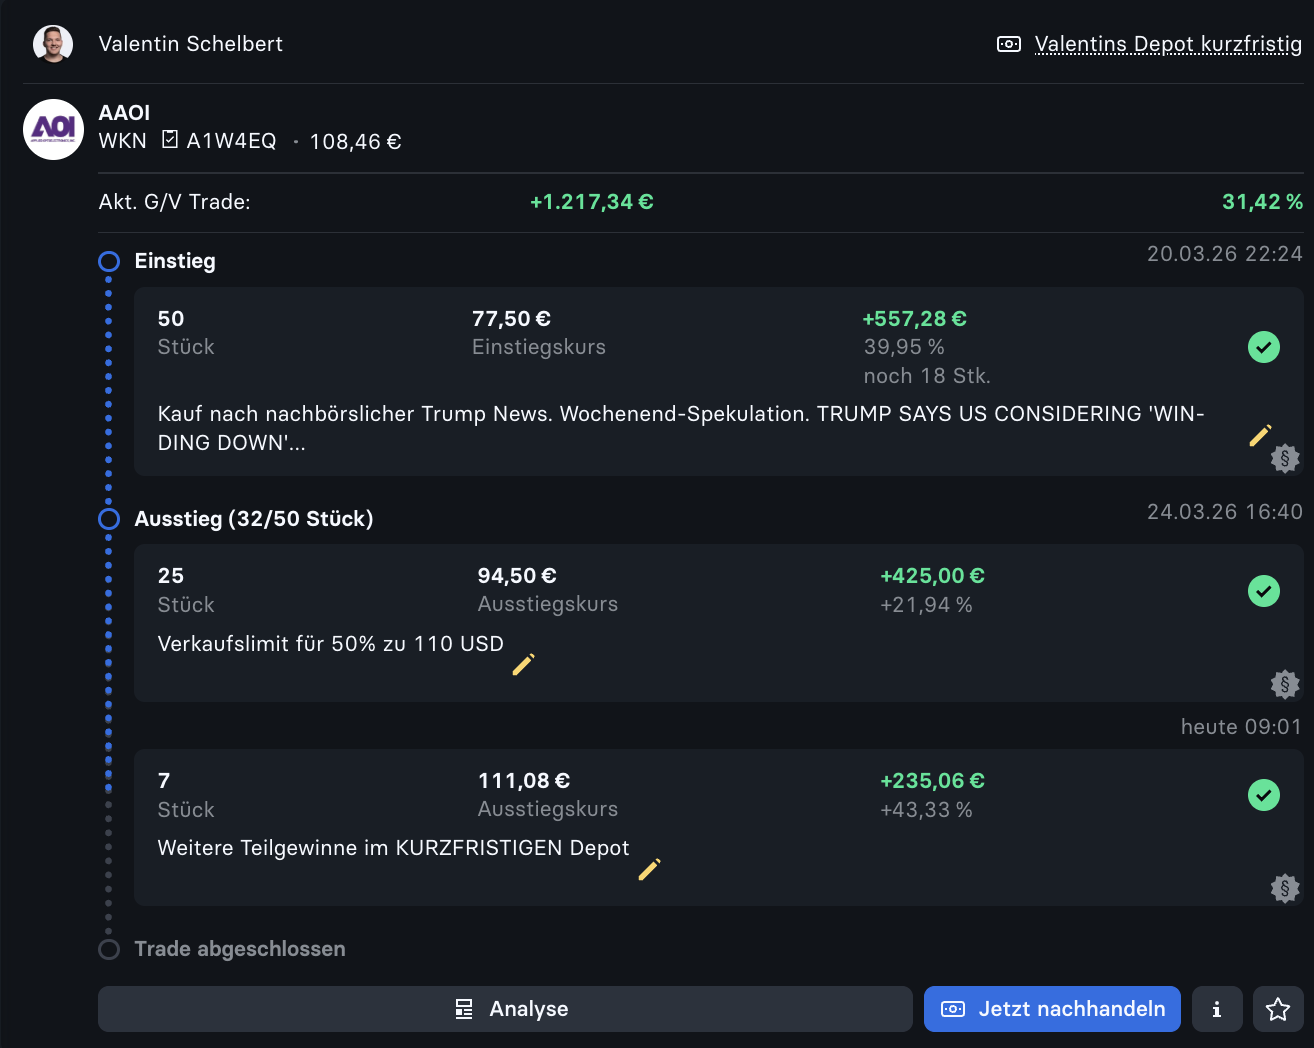Open legal badge on 25 Stück exit card
Image resolution: width=1314 pixels, height=1048 pixels.
coord(1284,684)
